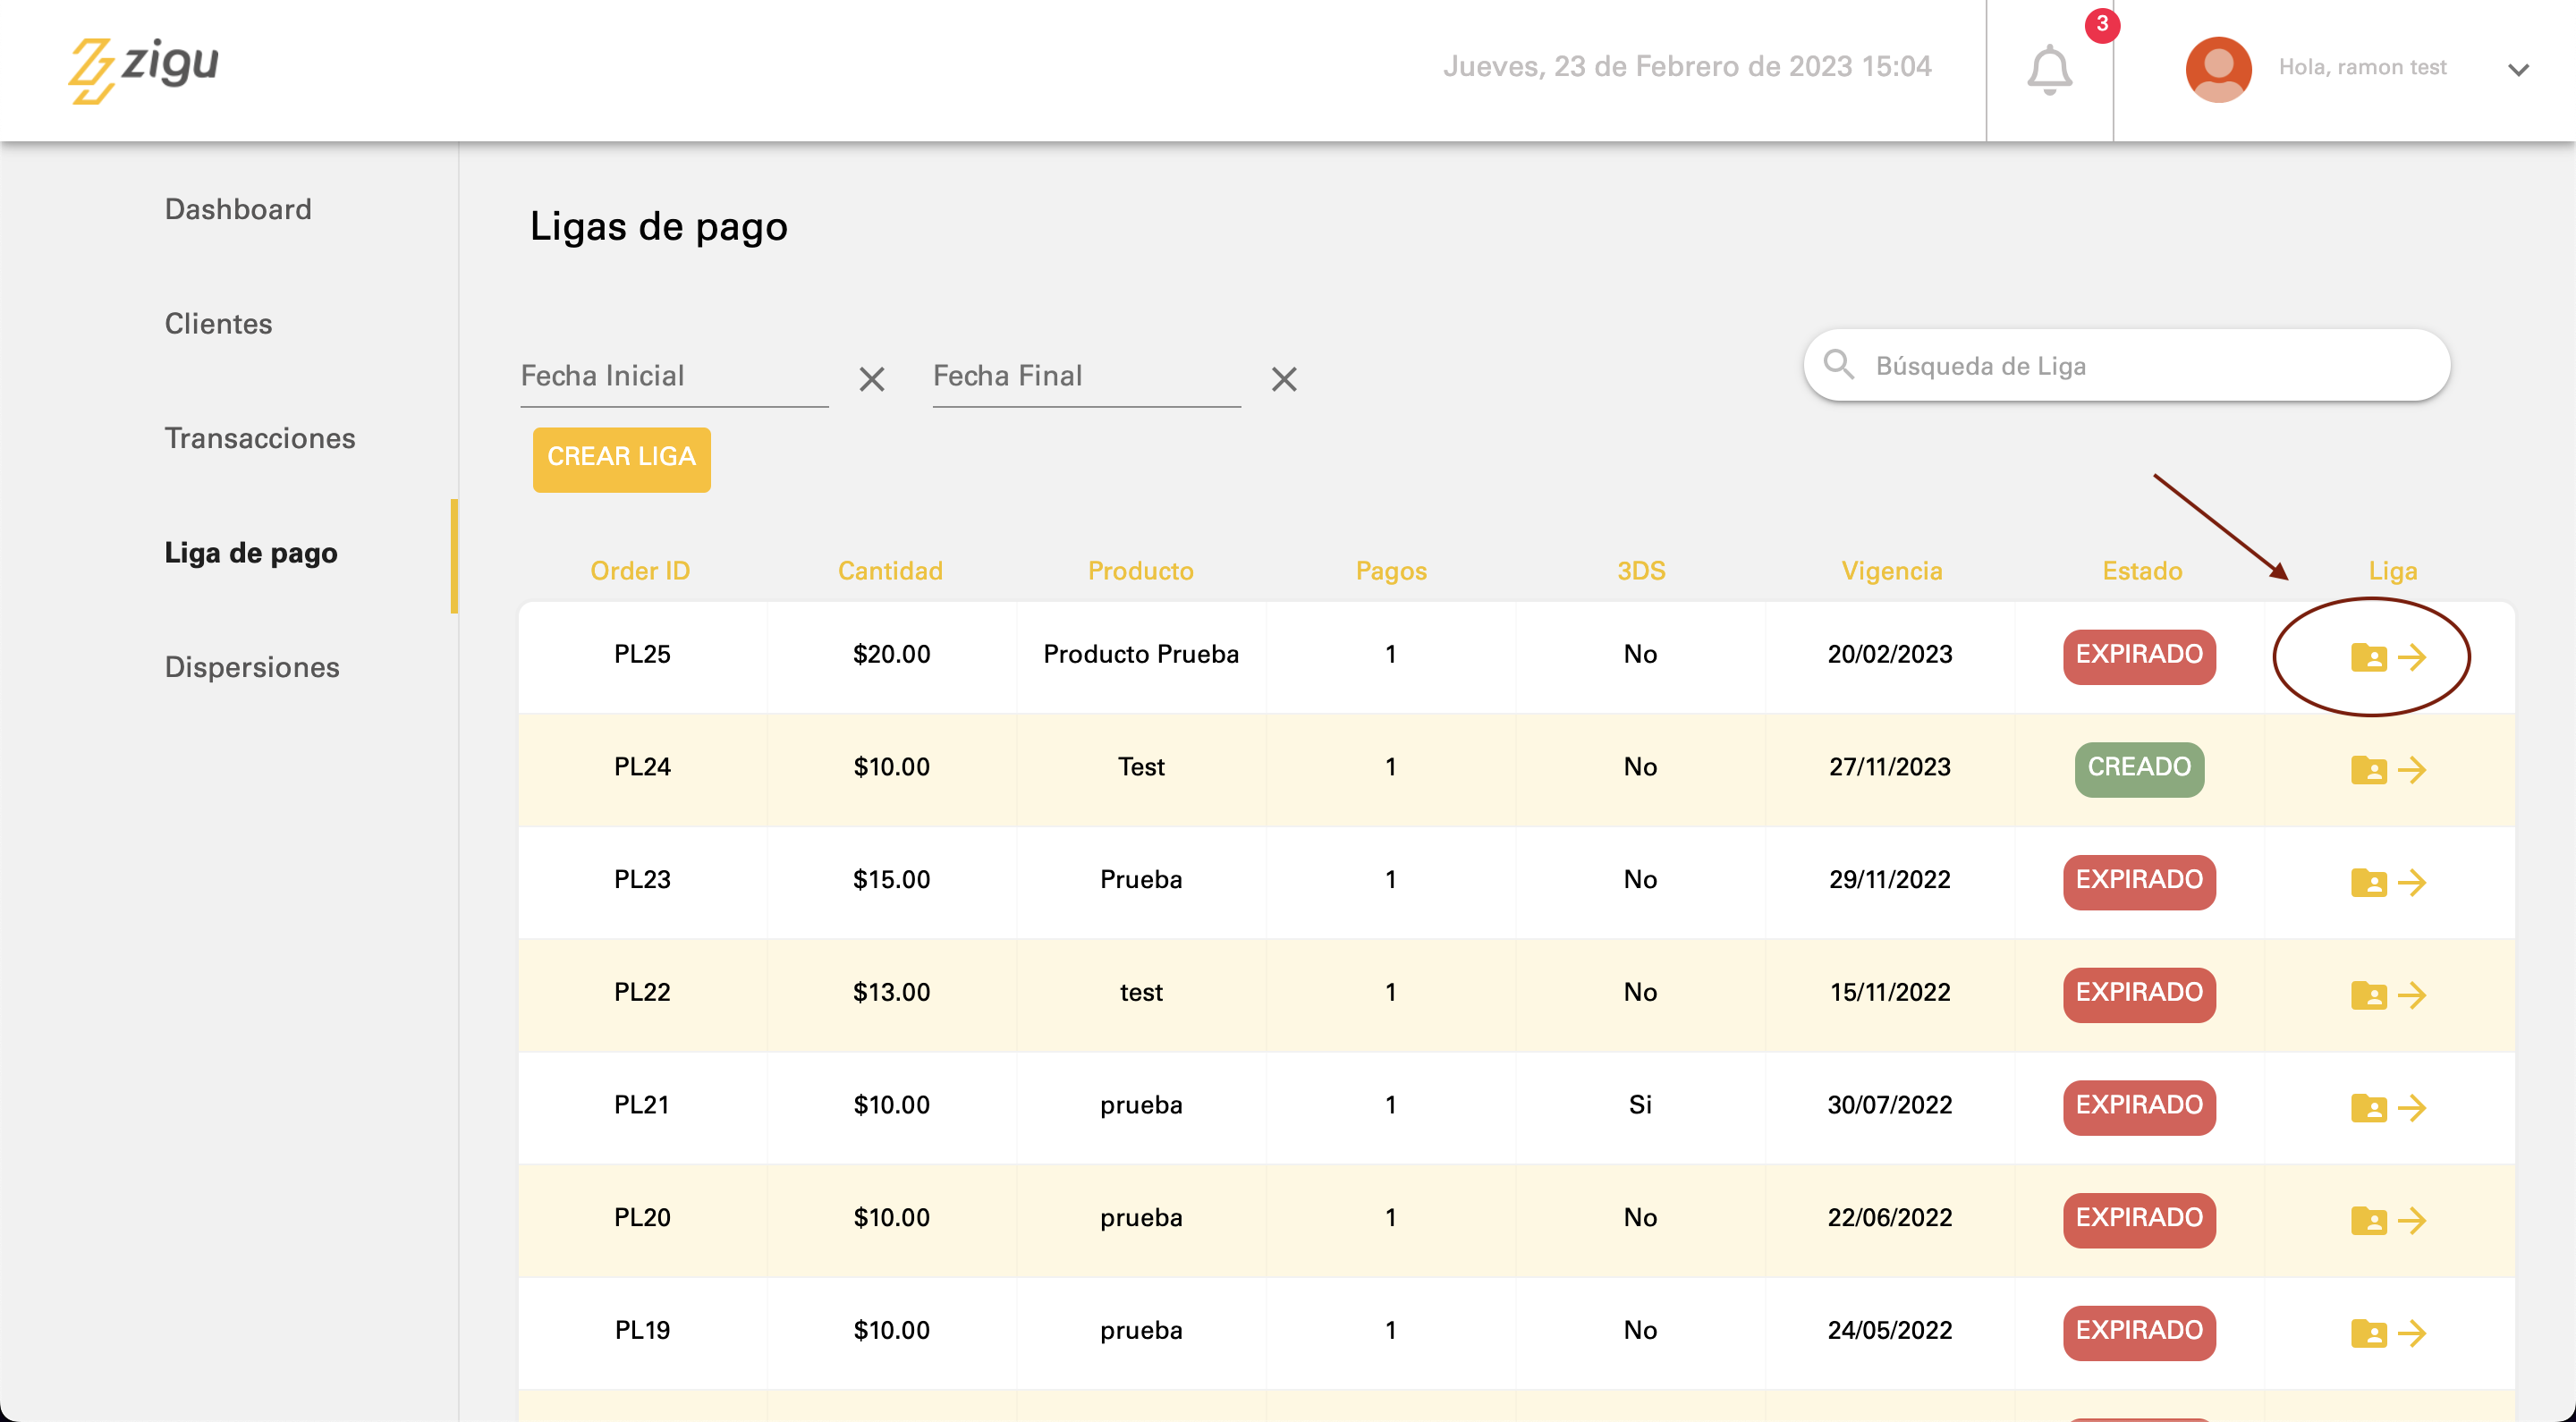Click the Vigencia column header
2576x1422 pixels.
coord(1892,571)
